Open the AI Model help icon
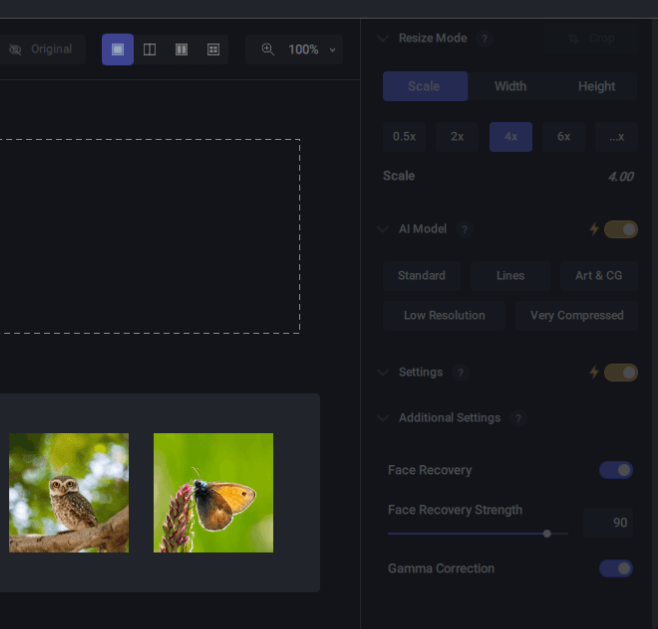This screenshot has width=658, height=629. (x=464, y=229)
